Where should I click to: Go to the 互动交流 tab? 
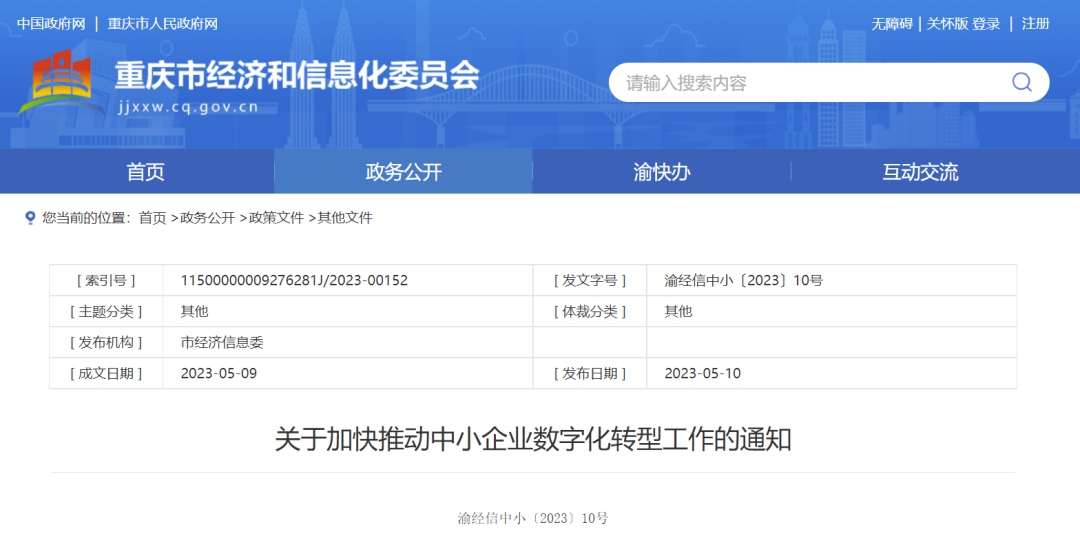[920, 172]
